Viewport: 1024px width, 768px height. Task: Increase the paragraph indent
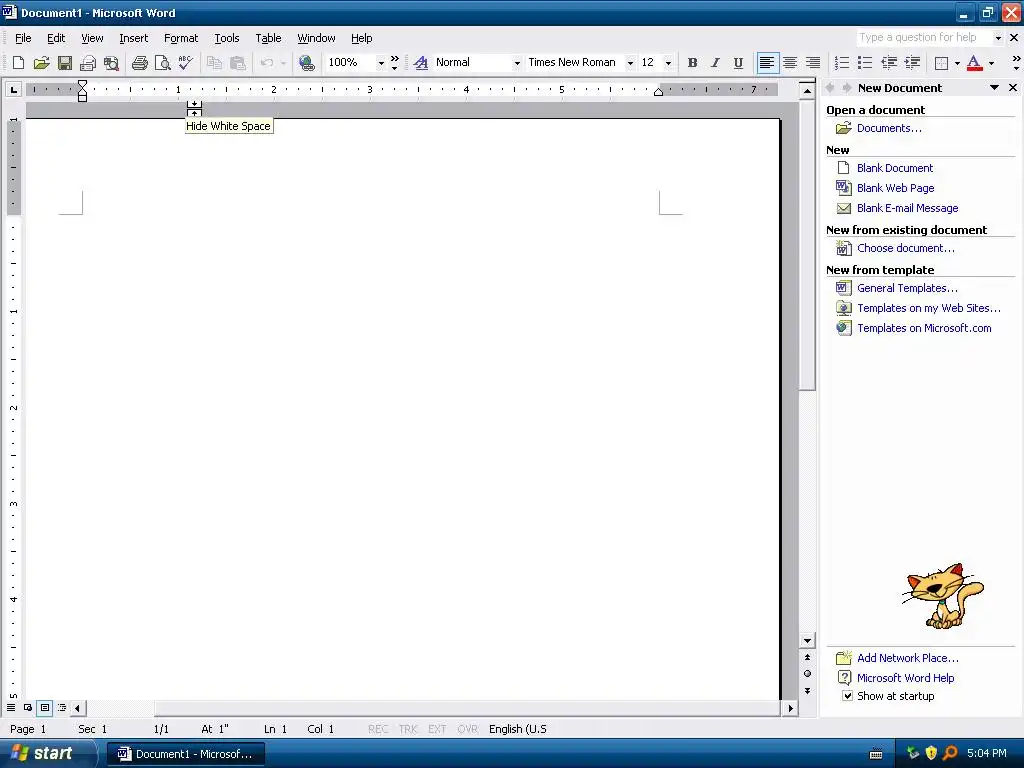point(912,63)
